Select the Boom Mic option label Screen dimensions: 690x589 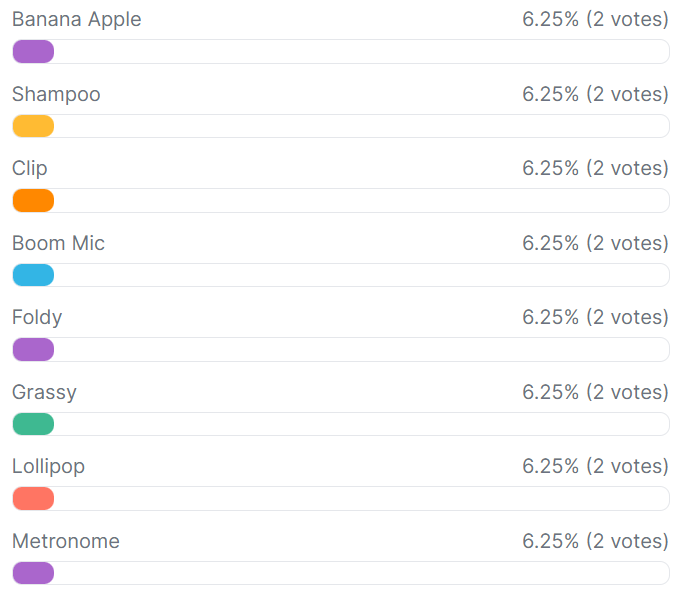[x=58, y=243]
